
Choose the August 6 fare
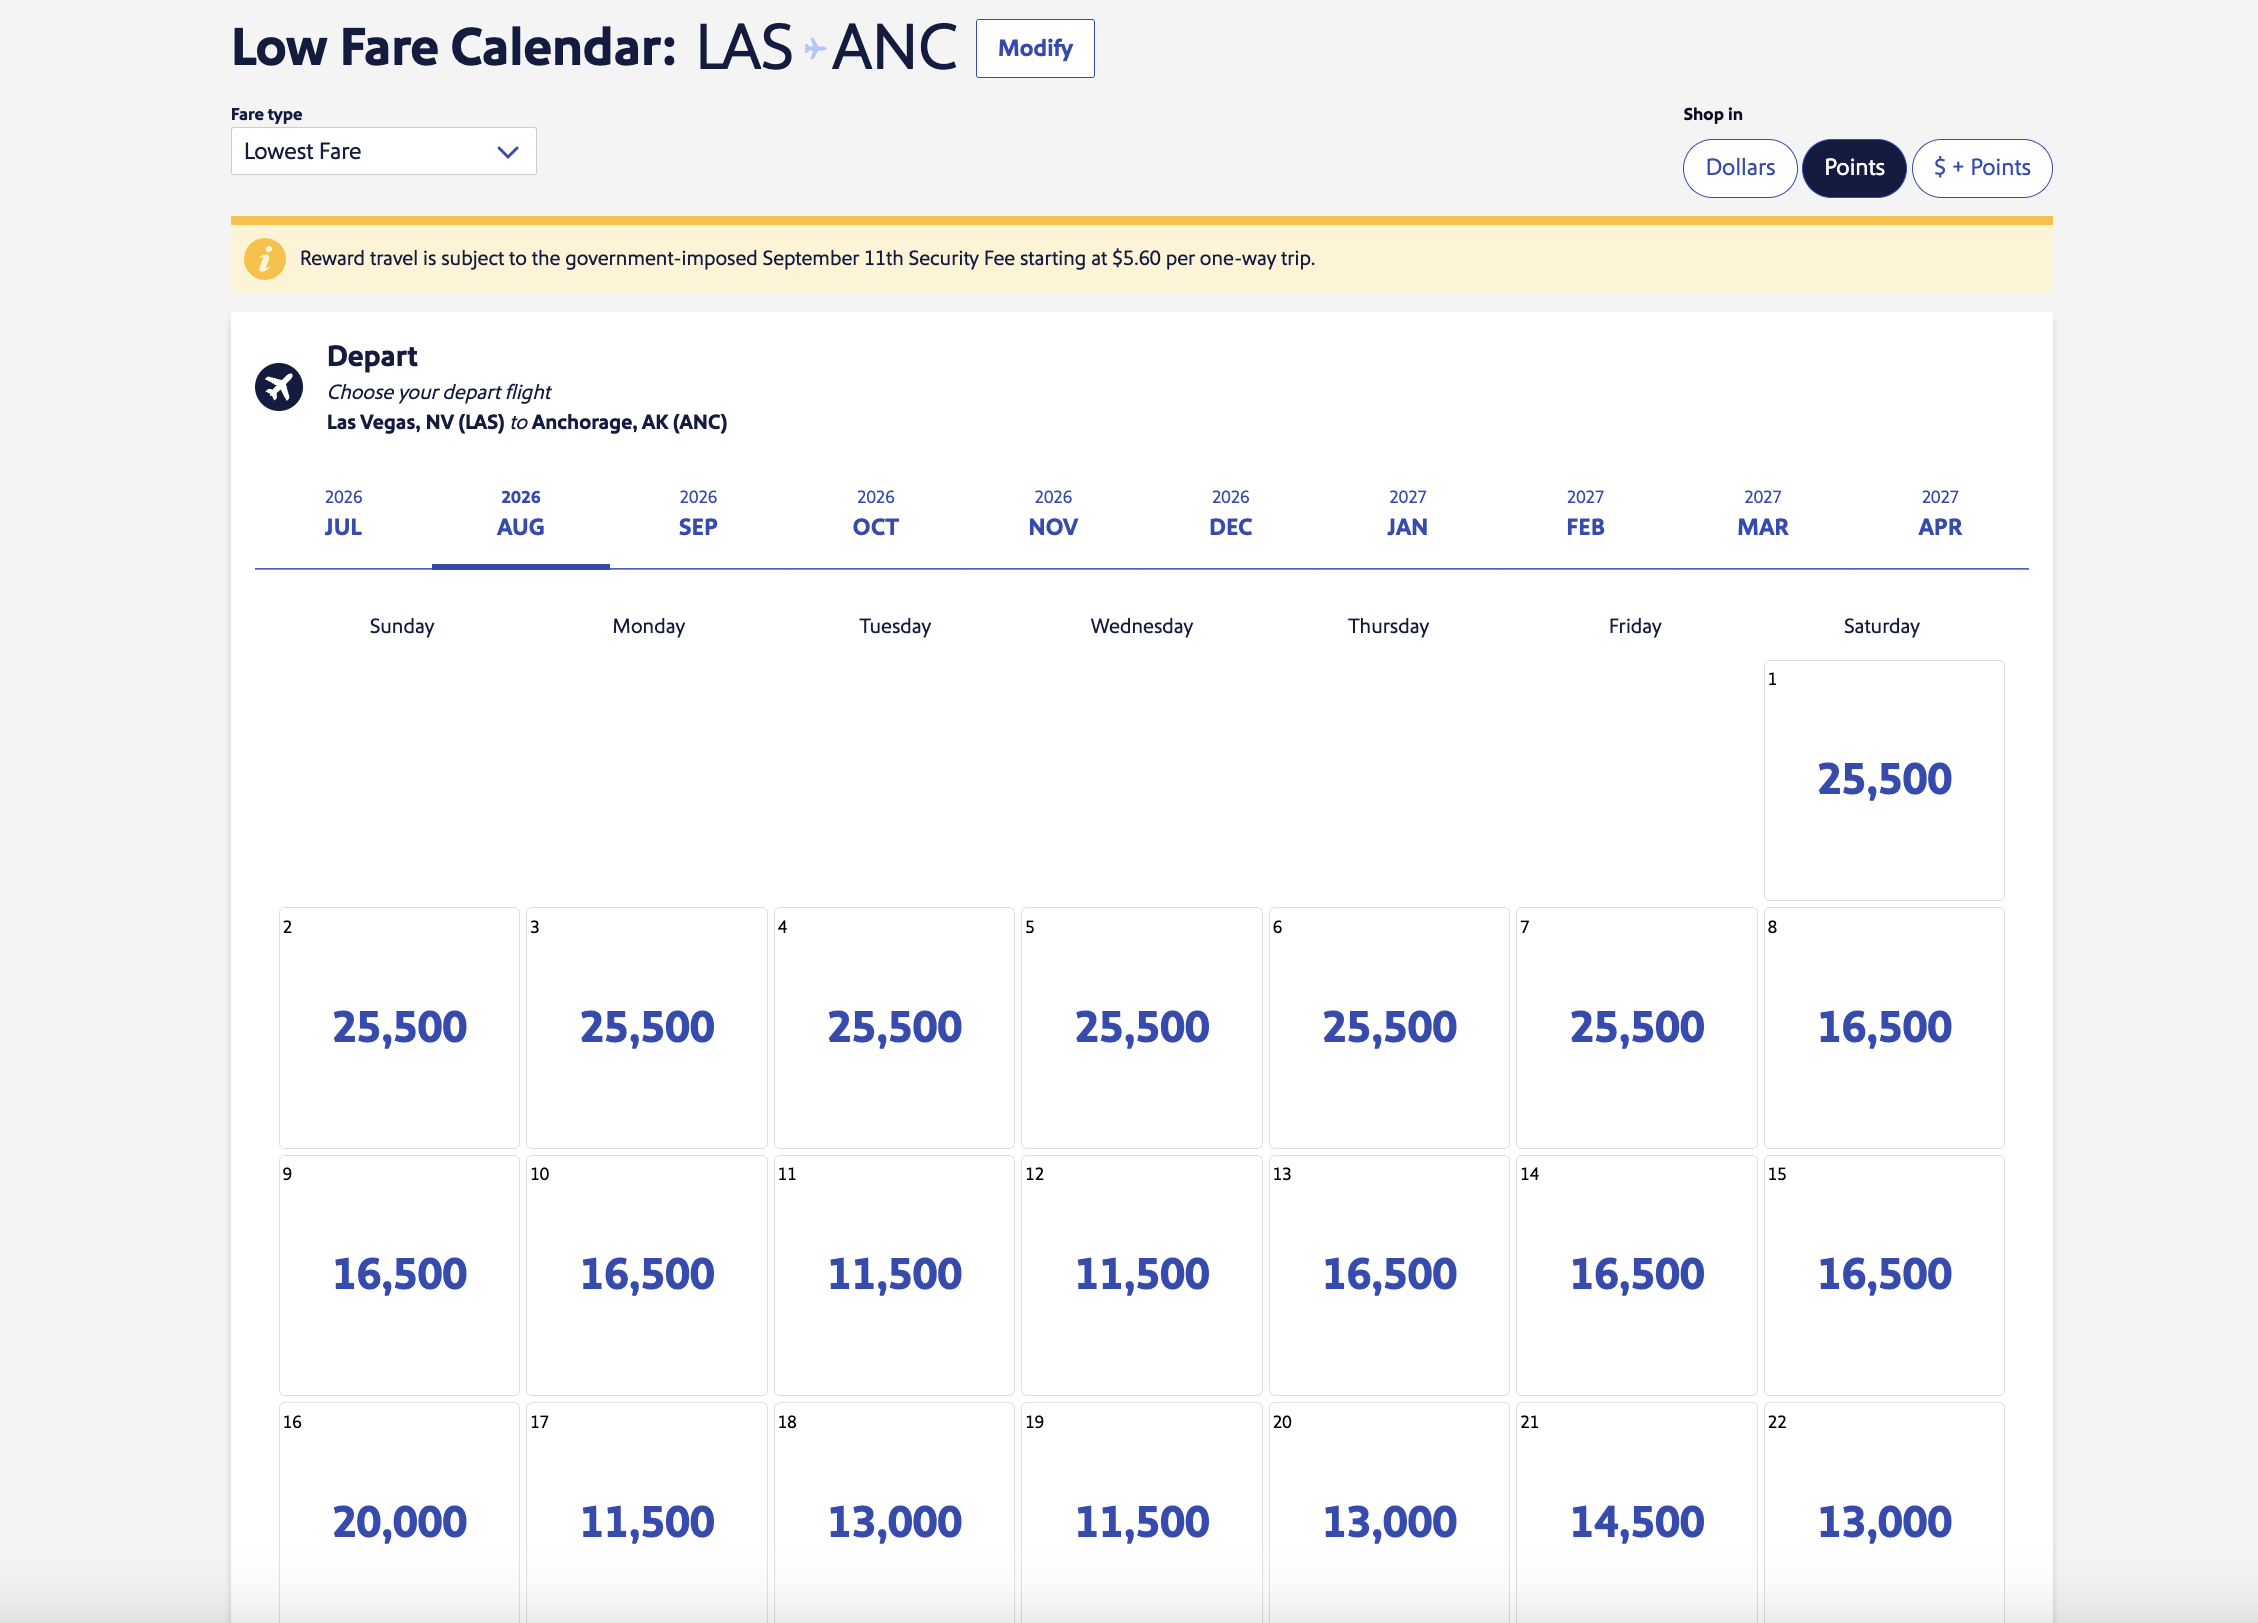[x=1389, y=1028]
